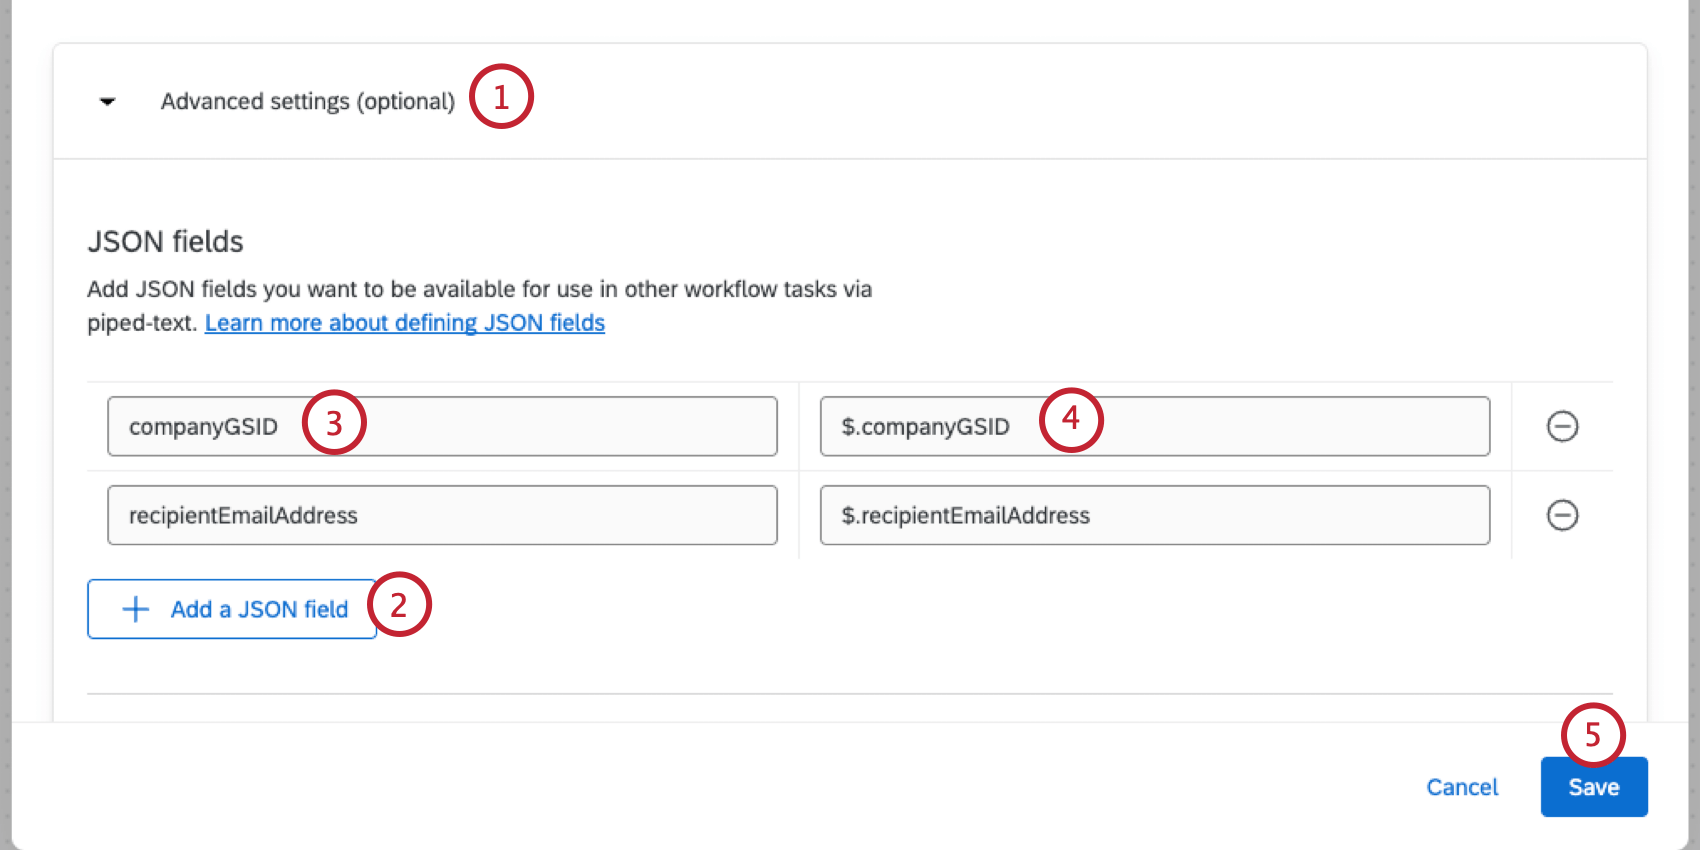
Task: Click the JSON fields section title
Action: tap(166, 241)
